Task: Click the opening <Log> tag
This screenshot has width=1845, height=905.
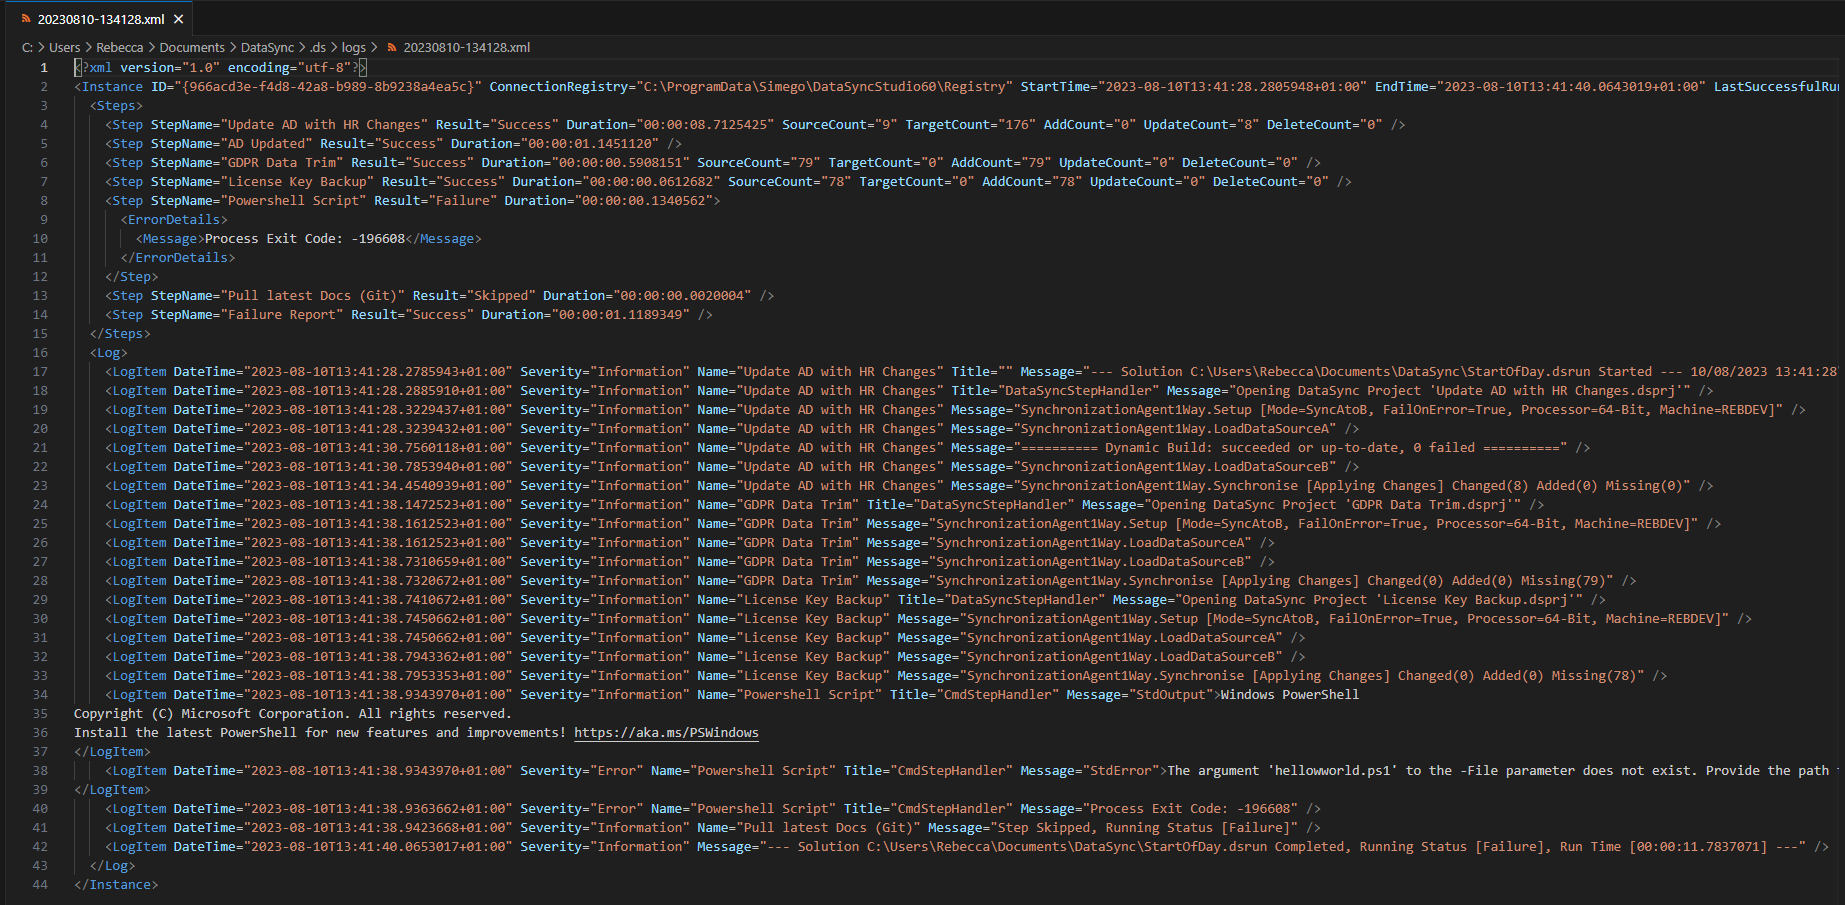Action: [108, 353]
